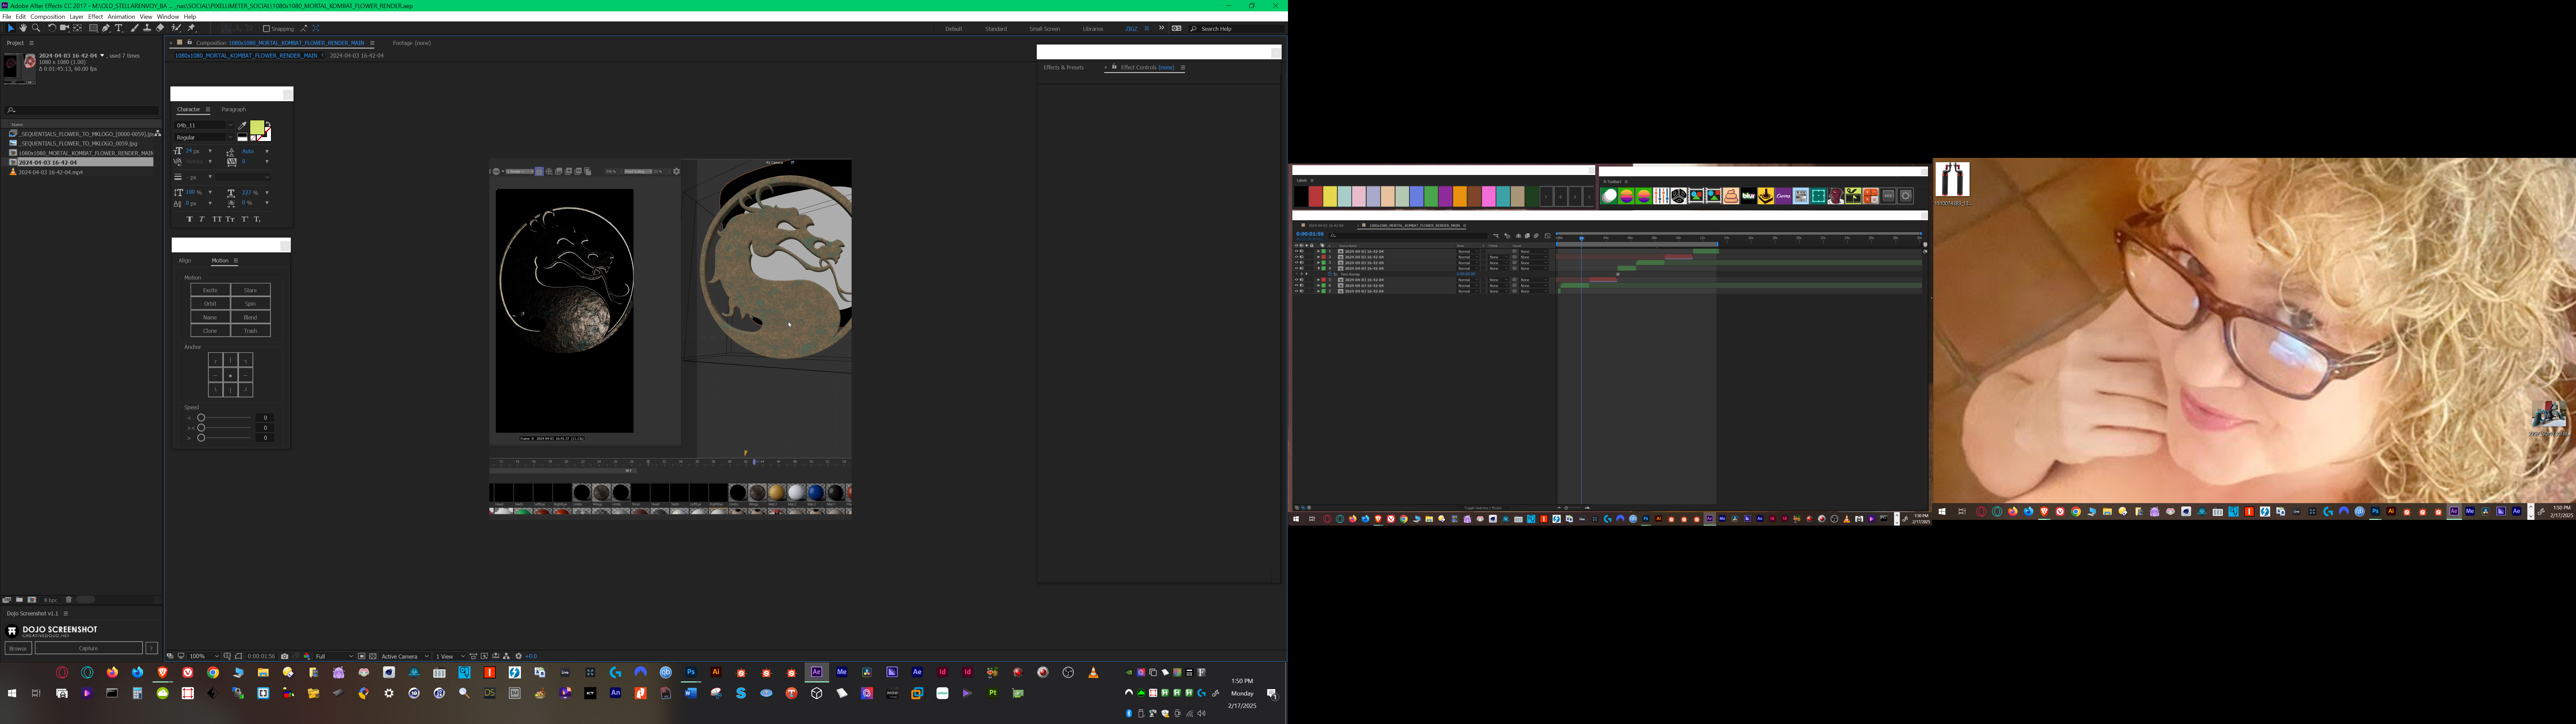Select the Pen tool

pyautogui.click(x=106, y=28)
